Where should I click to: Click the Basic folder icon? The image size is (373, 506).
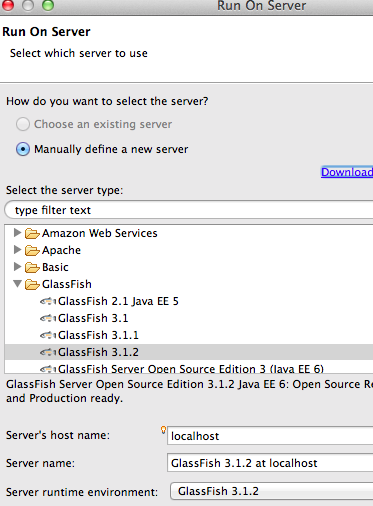[x=32, y=267]
